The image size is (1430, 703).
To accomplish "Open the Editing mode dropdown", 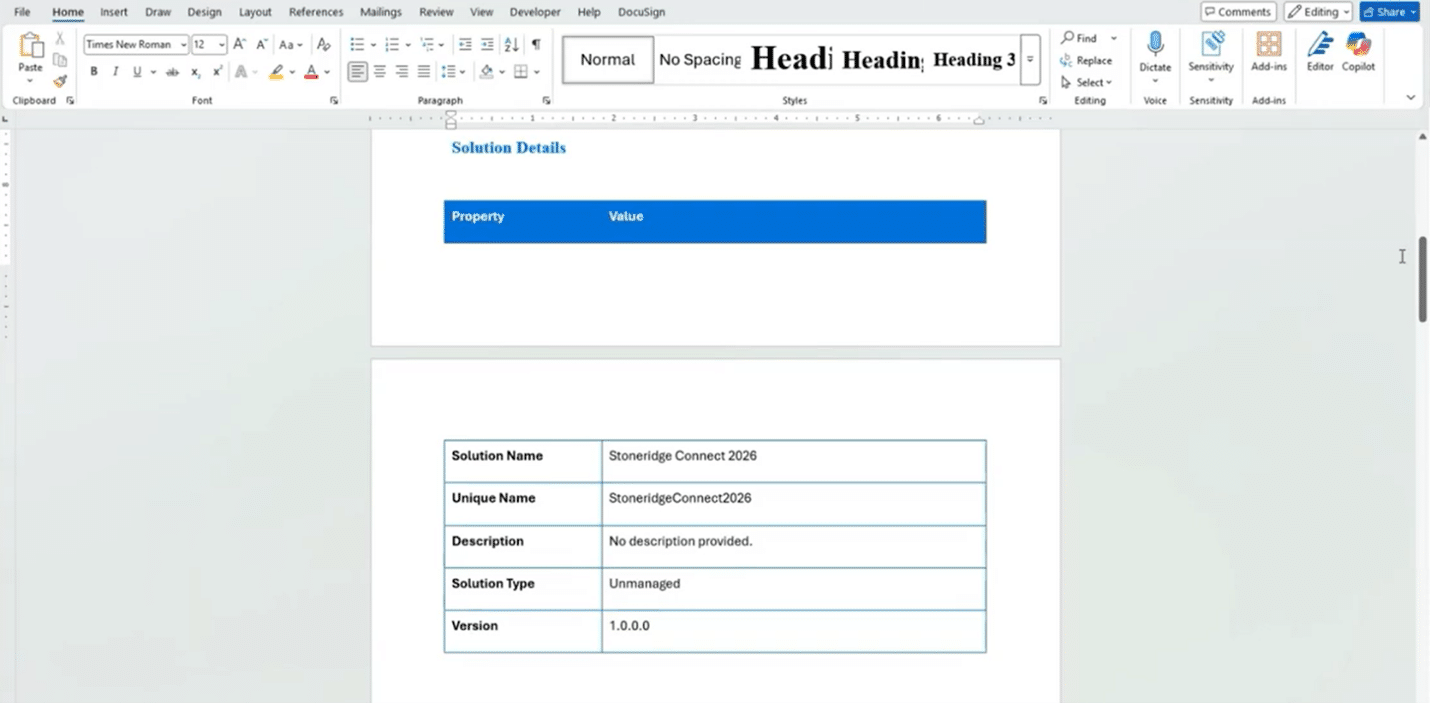I will [x=1318, y=12].
